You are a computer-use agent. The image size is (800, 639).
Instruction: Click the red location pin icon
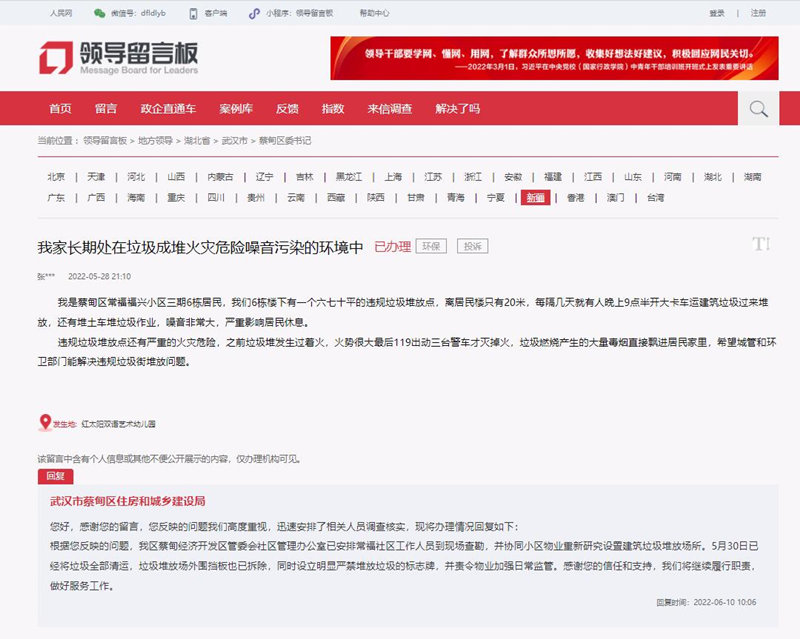point(44,423)
